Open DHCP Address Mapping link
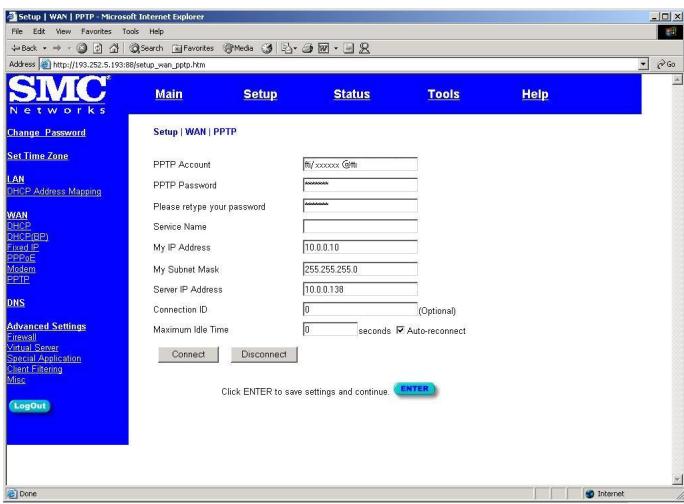Screen dimensions: 684x504 pos(54,191)
